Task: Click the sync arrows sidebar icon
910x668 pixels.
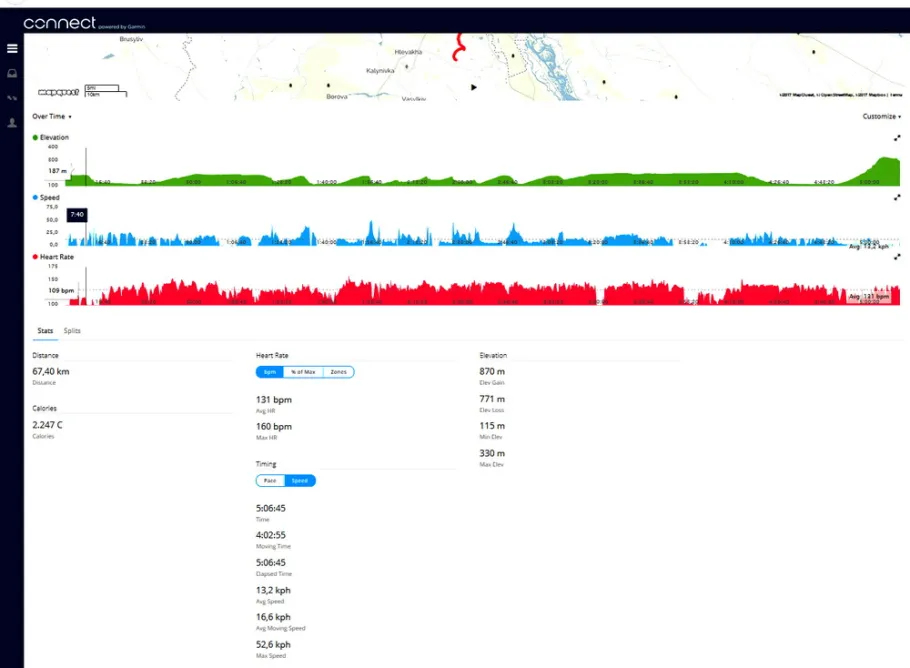Action: pyautogui.click(x=12, y=98)
